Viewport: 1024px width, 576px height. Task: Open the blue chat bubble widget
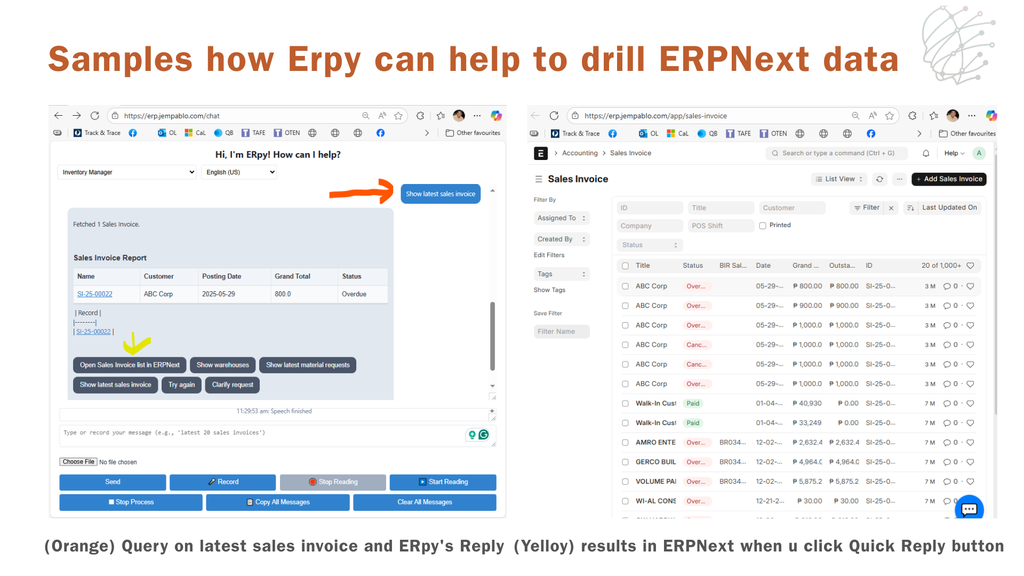(x=969, y=509)
